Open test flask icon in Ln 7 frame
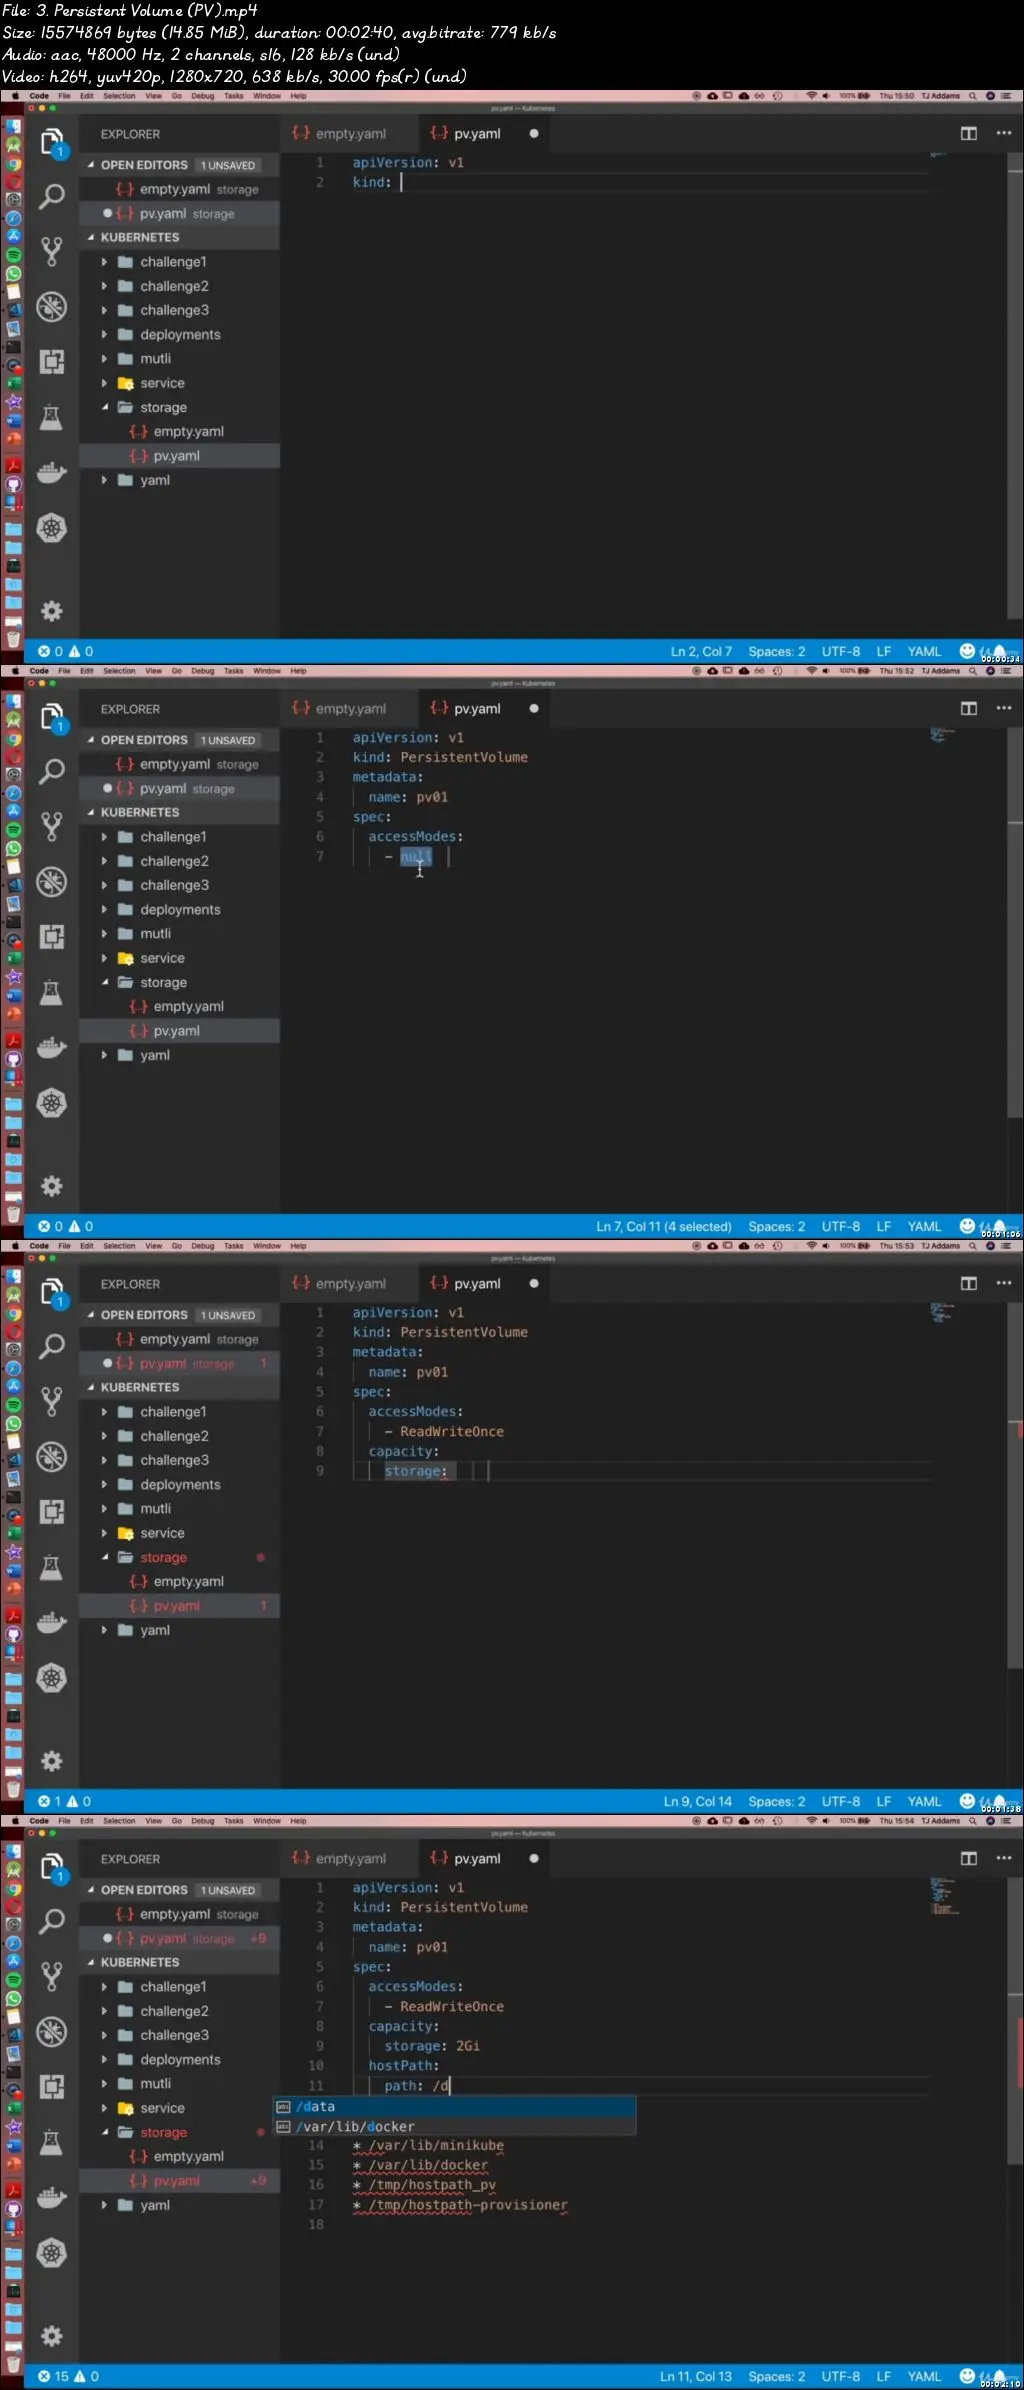 52,992
